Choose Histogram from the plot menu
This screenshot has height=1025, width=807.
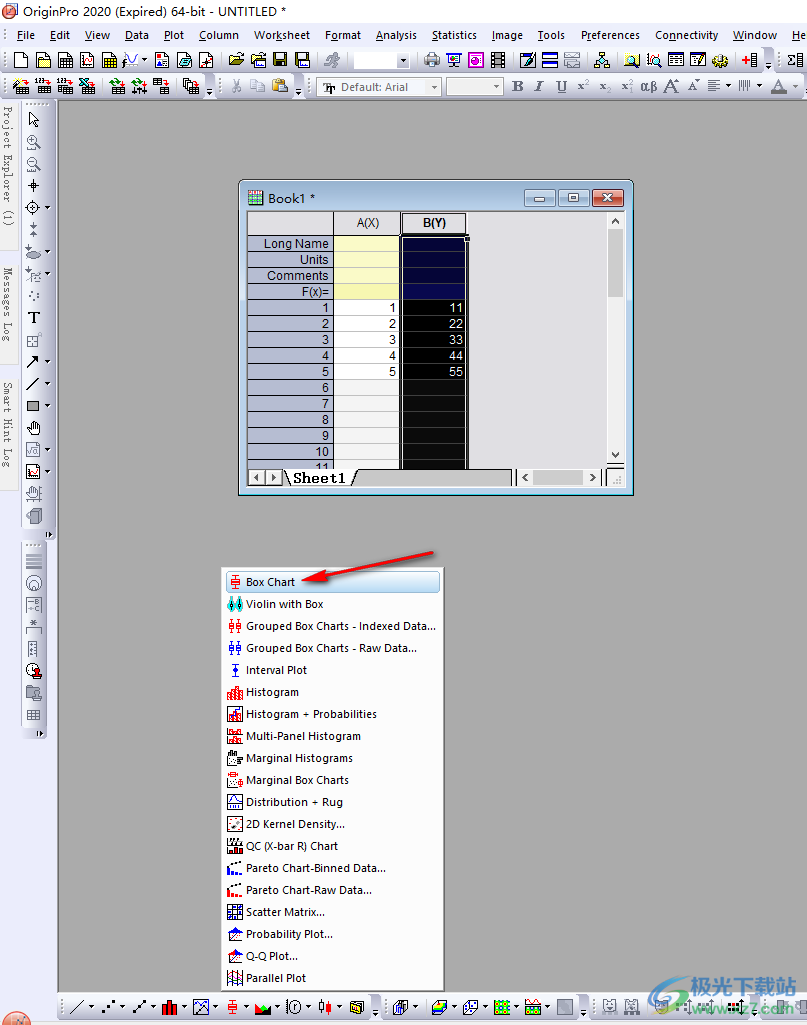pos(333,692)
